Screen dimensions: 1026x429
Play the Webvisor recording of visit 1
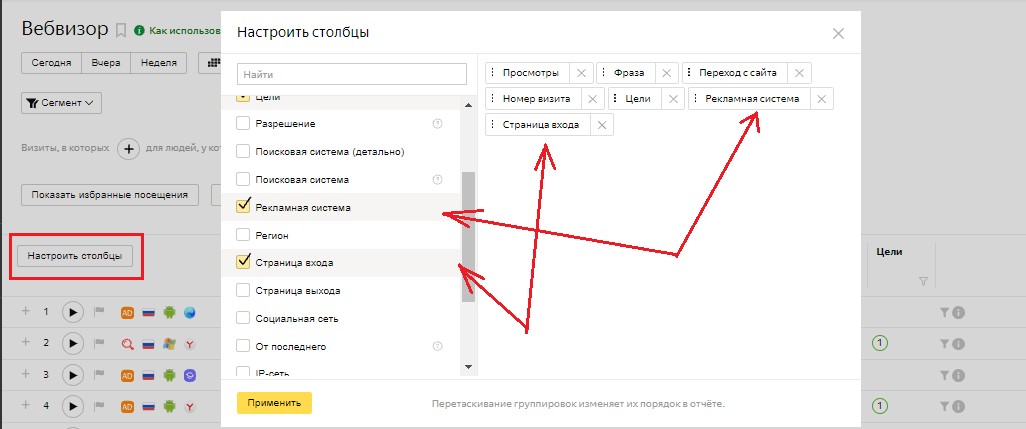(x=73, y=313)
